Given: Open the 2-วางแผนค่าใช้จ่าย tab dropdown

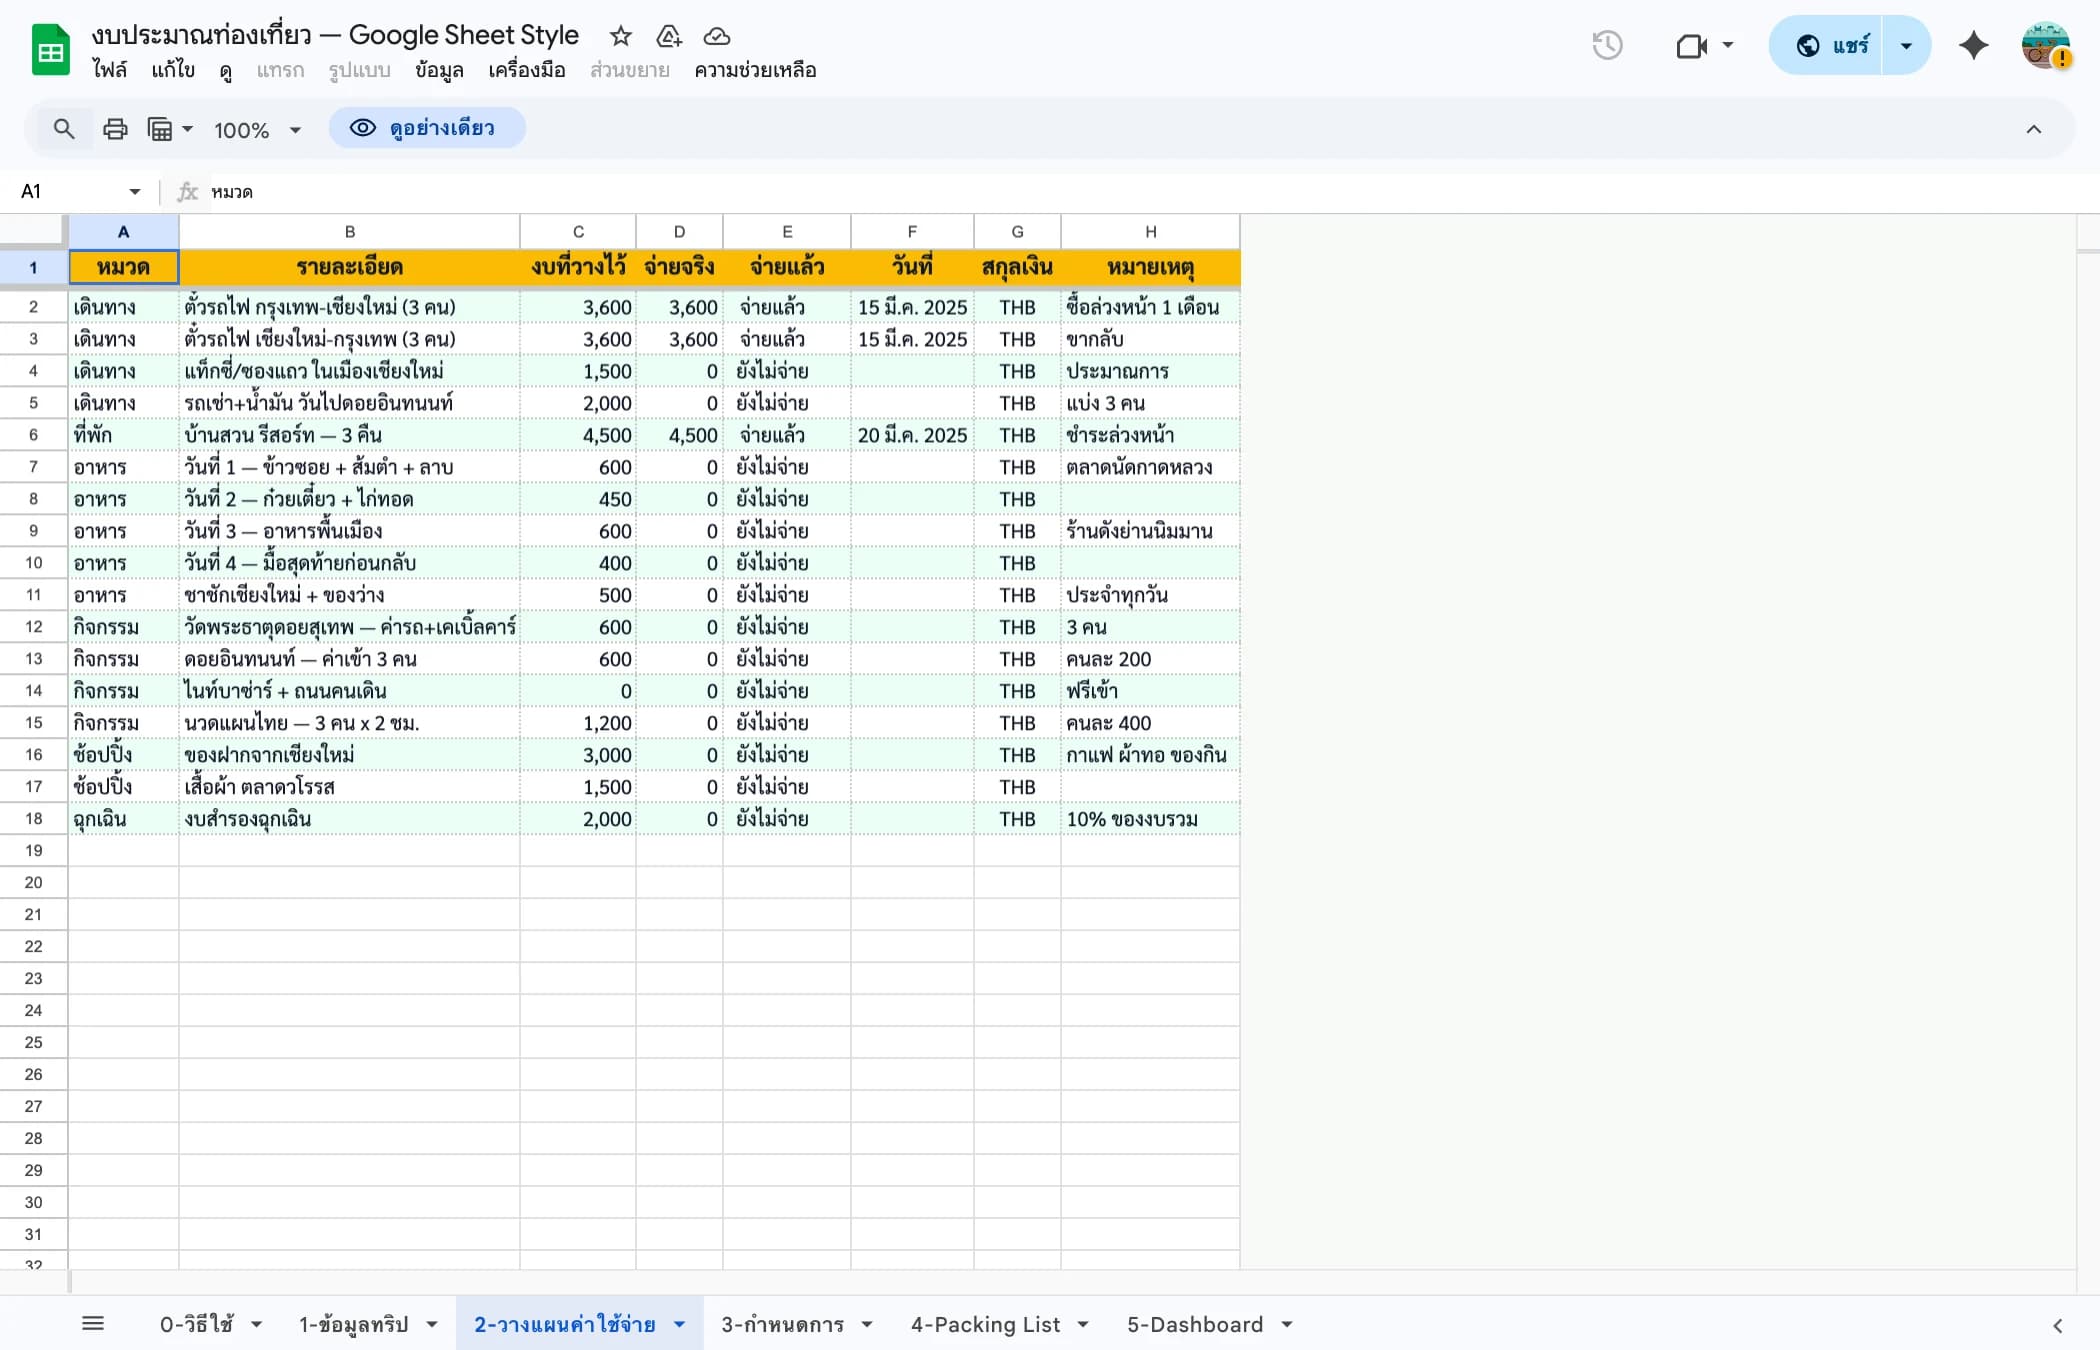Looking at the screenshot, I should (x=678, y=1323).
